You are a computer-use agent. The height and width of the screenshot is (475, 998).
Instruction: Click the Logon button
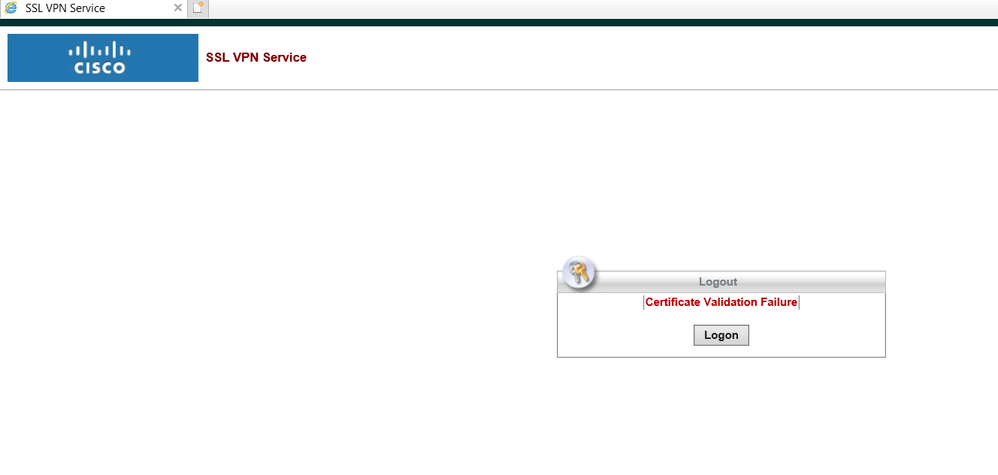[x=720, y=335]
